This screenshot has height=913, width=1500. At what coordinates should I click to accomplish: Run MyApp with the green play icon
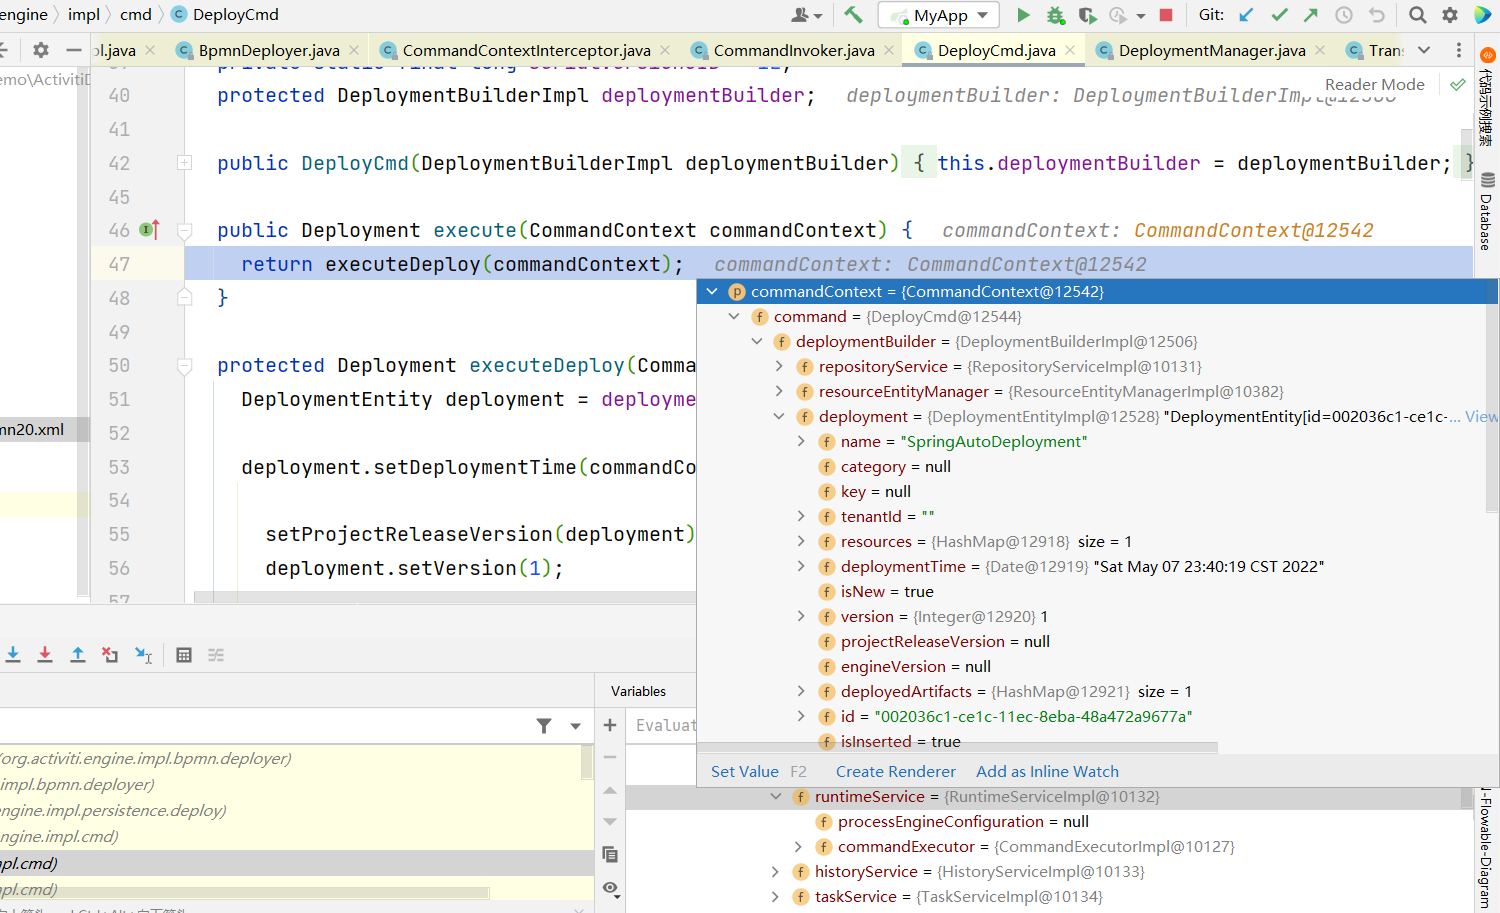click(1023, 15)
